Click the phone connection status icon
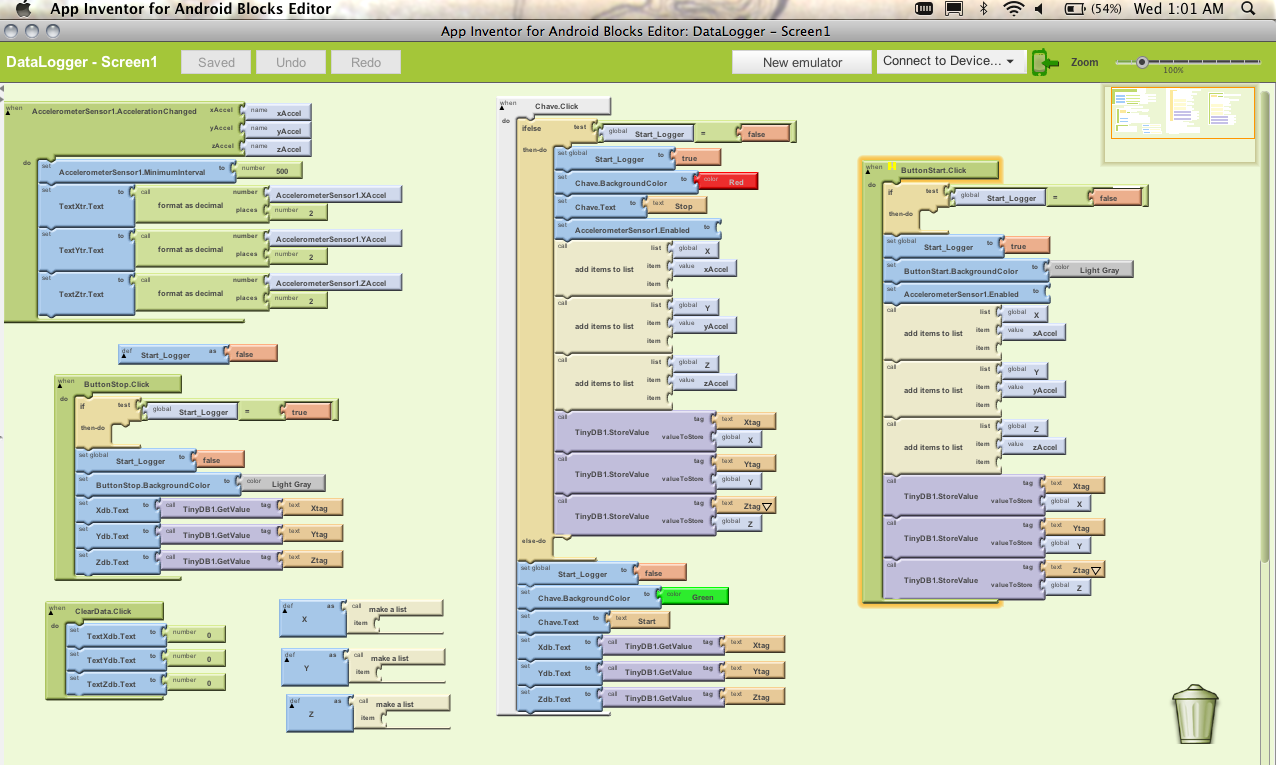 [x=1045, y=62]
